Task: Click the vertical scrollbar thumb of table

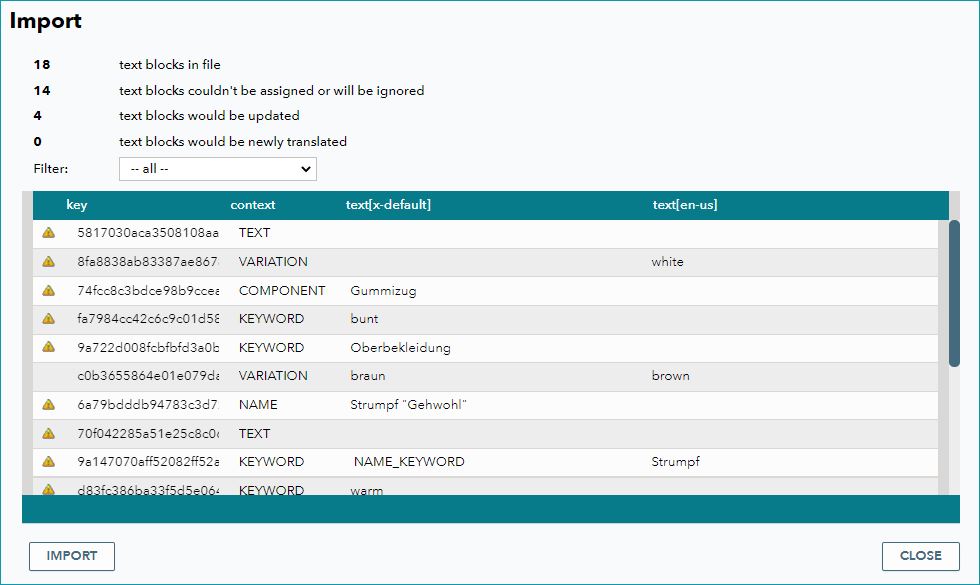Action: coord(954,293)
